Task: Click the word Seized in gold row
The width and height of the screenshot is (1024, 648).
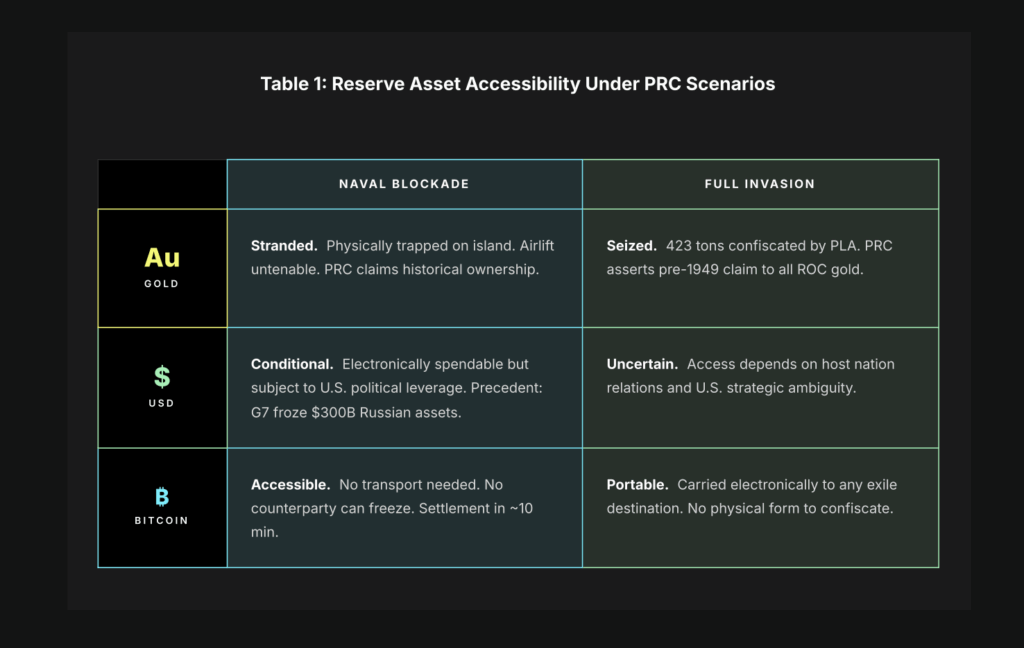Action: pyautogui.click(x=632, y=246)
